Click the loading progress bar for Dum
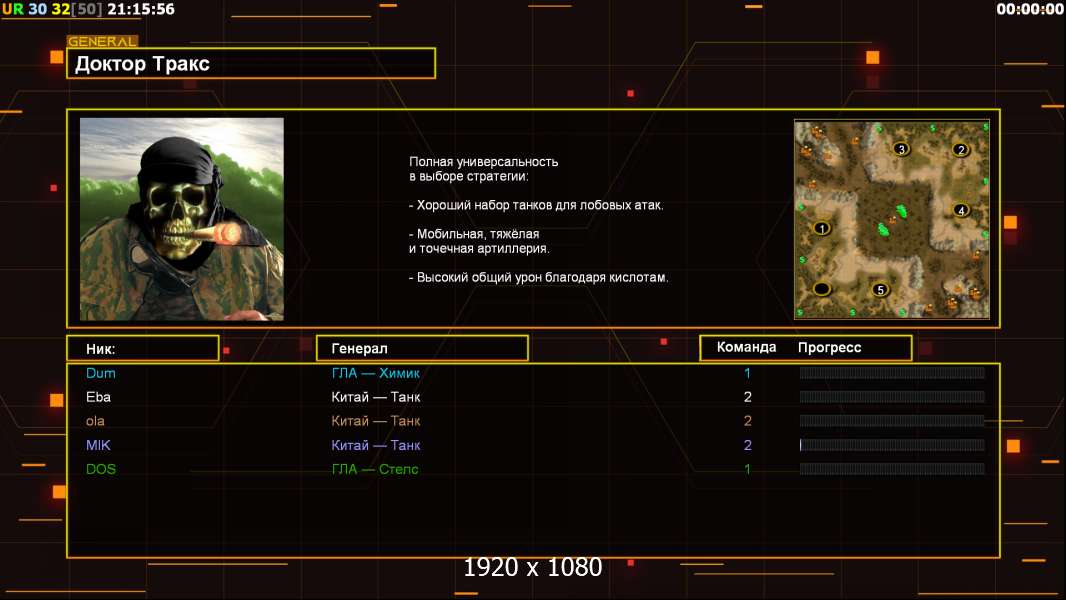Viewport: 1066px width, 600px height. click(892, 373)
